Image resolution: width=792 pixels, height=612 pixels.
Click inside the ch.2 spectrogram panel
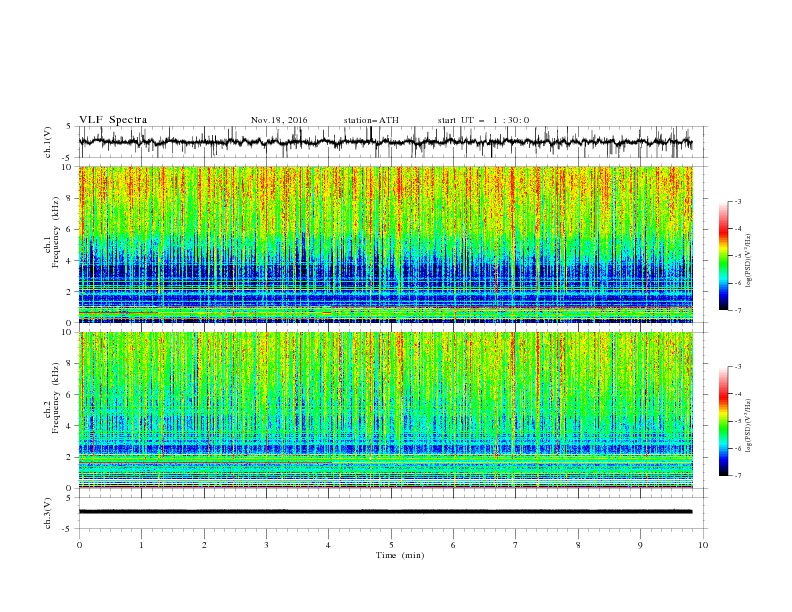[x=385, y=410]
